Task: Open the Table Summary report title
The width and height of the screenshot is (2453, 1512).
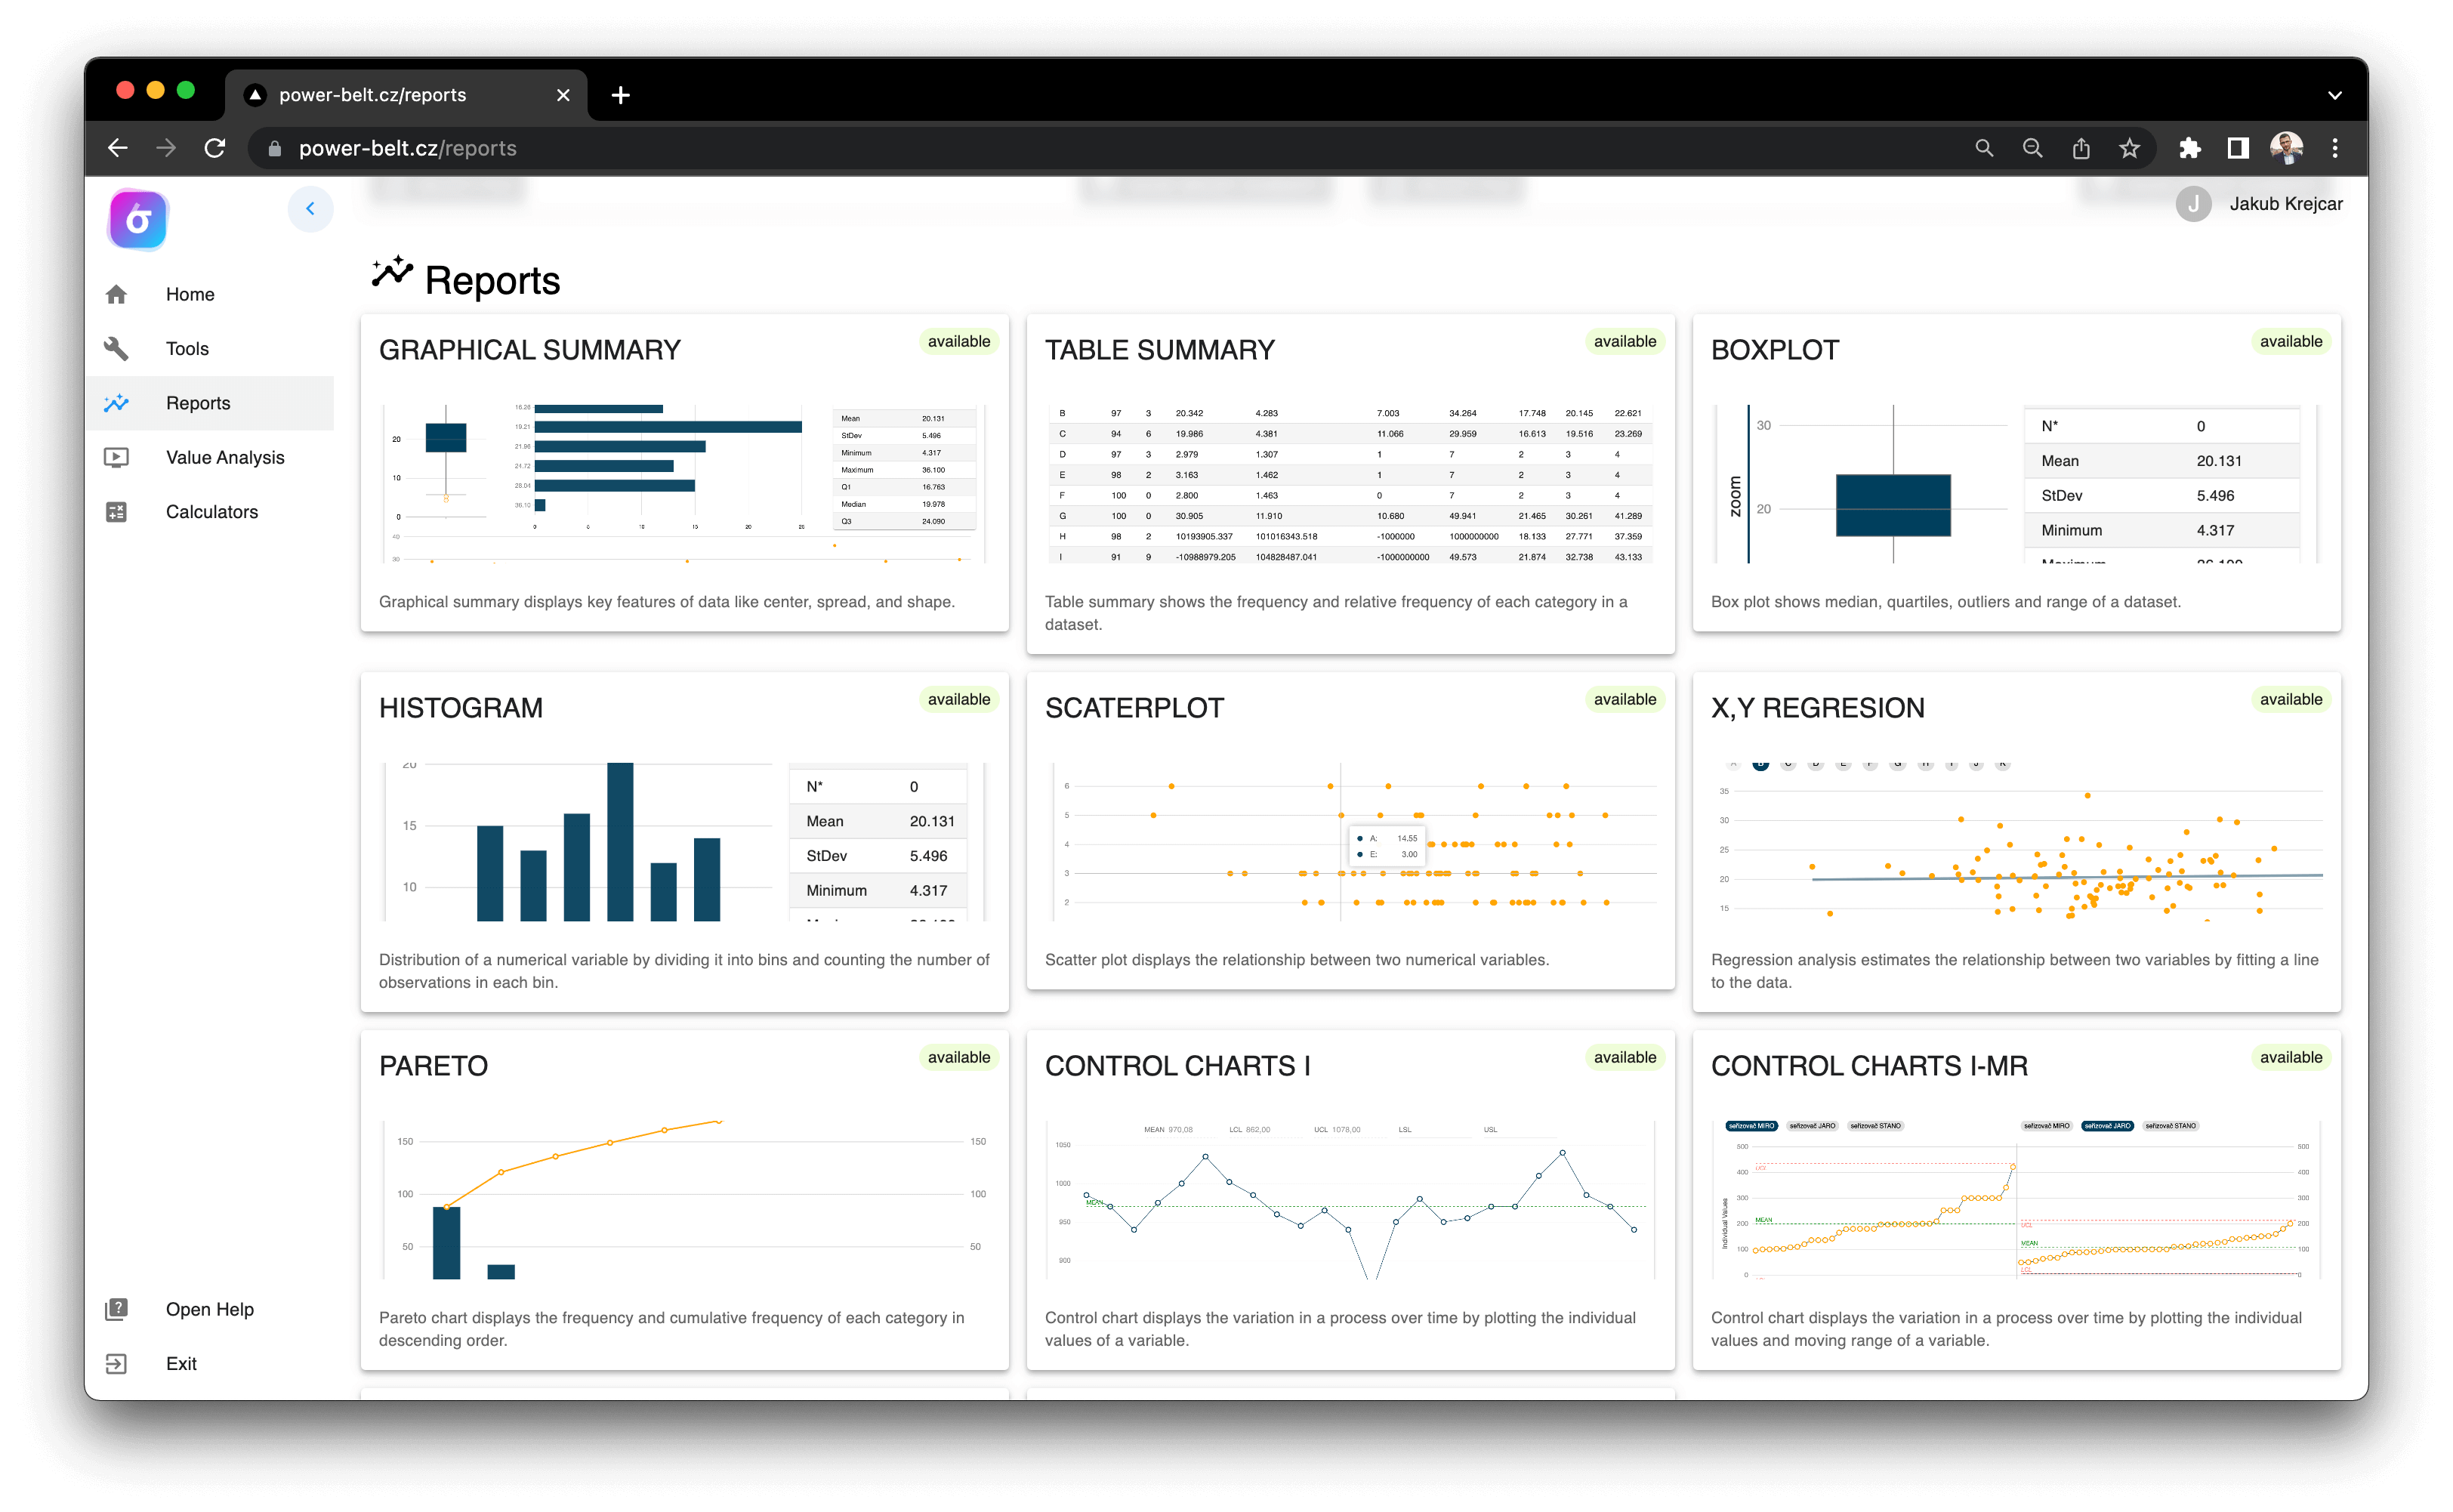Action: point(1159,350)
